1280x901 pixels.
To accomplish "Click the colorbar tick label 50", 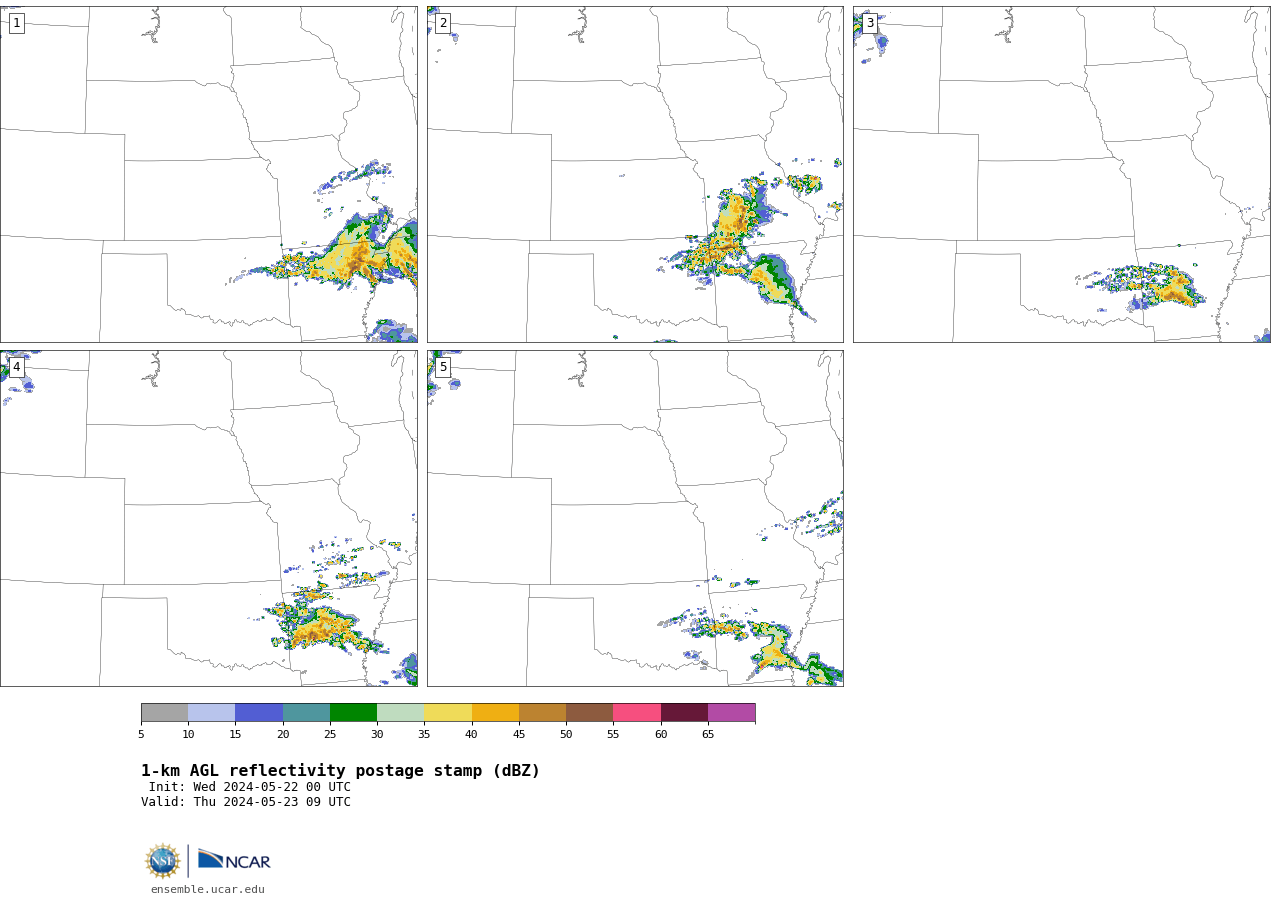I will coord(566,735).
